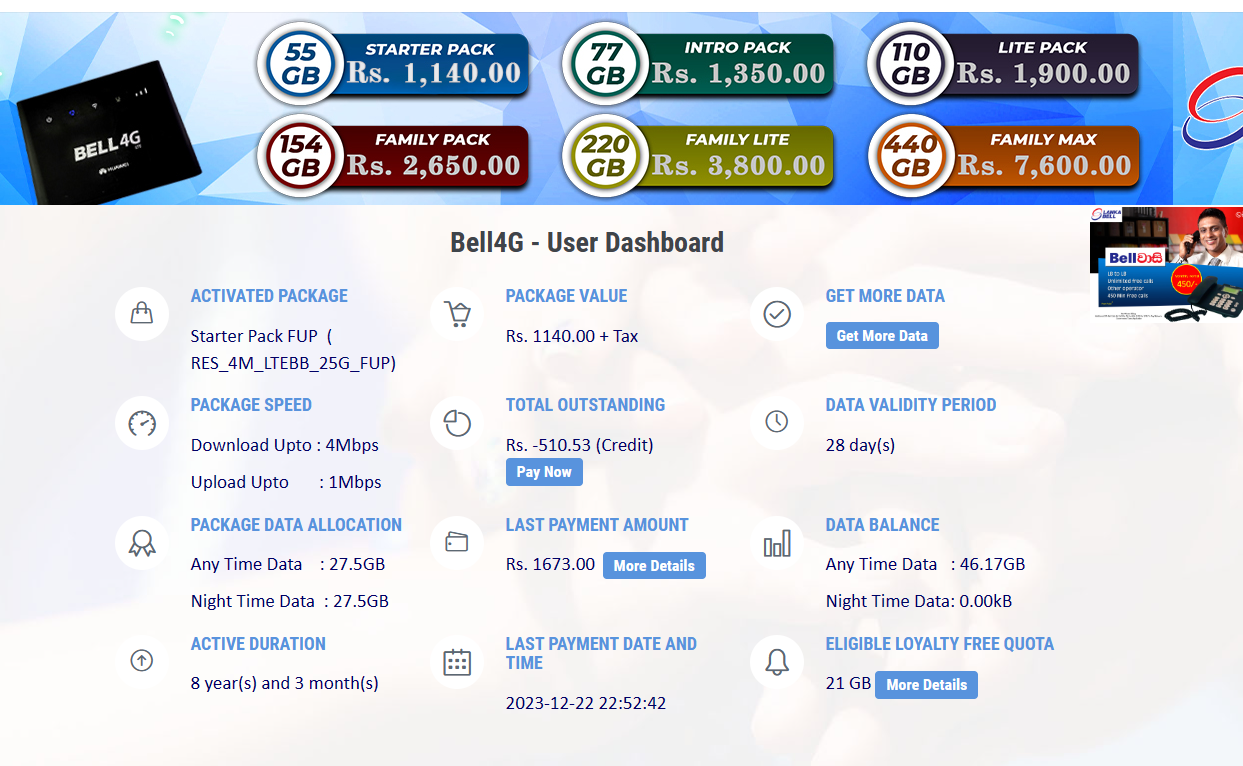Click the bar chart icon beside Data Balance

(x=777, y=543)
